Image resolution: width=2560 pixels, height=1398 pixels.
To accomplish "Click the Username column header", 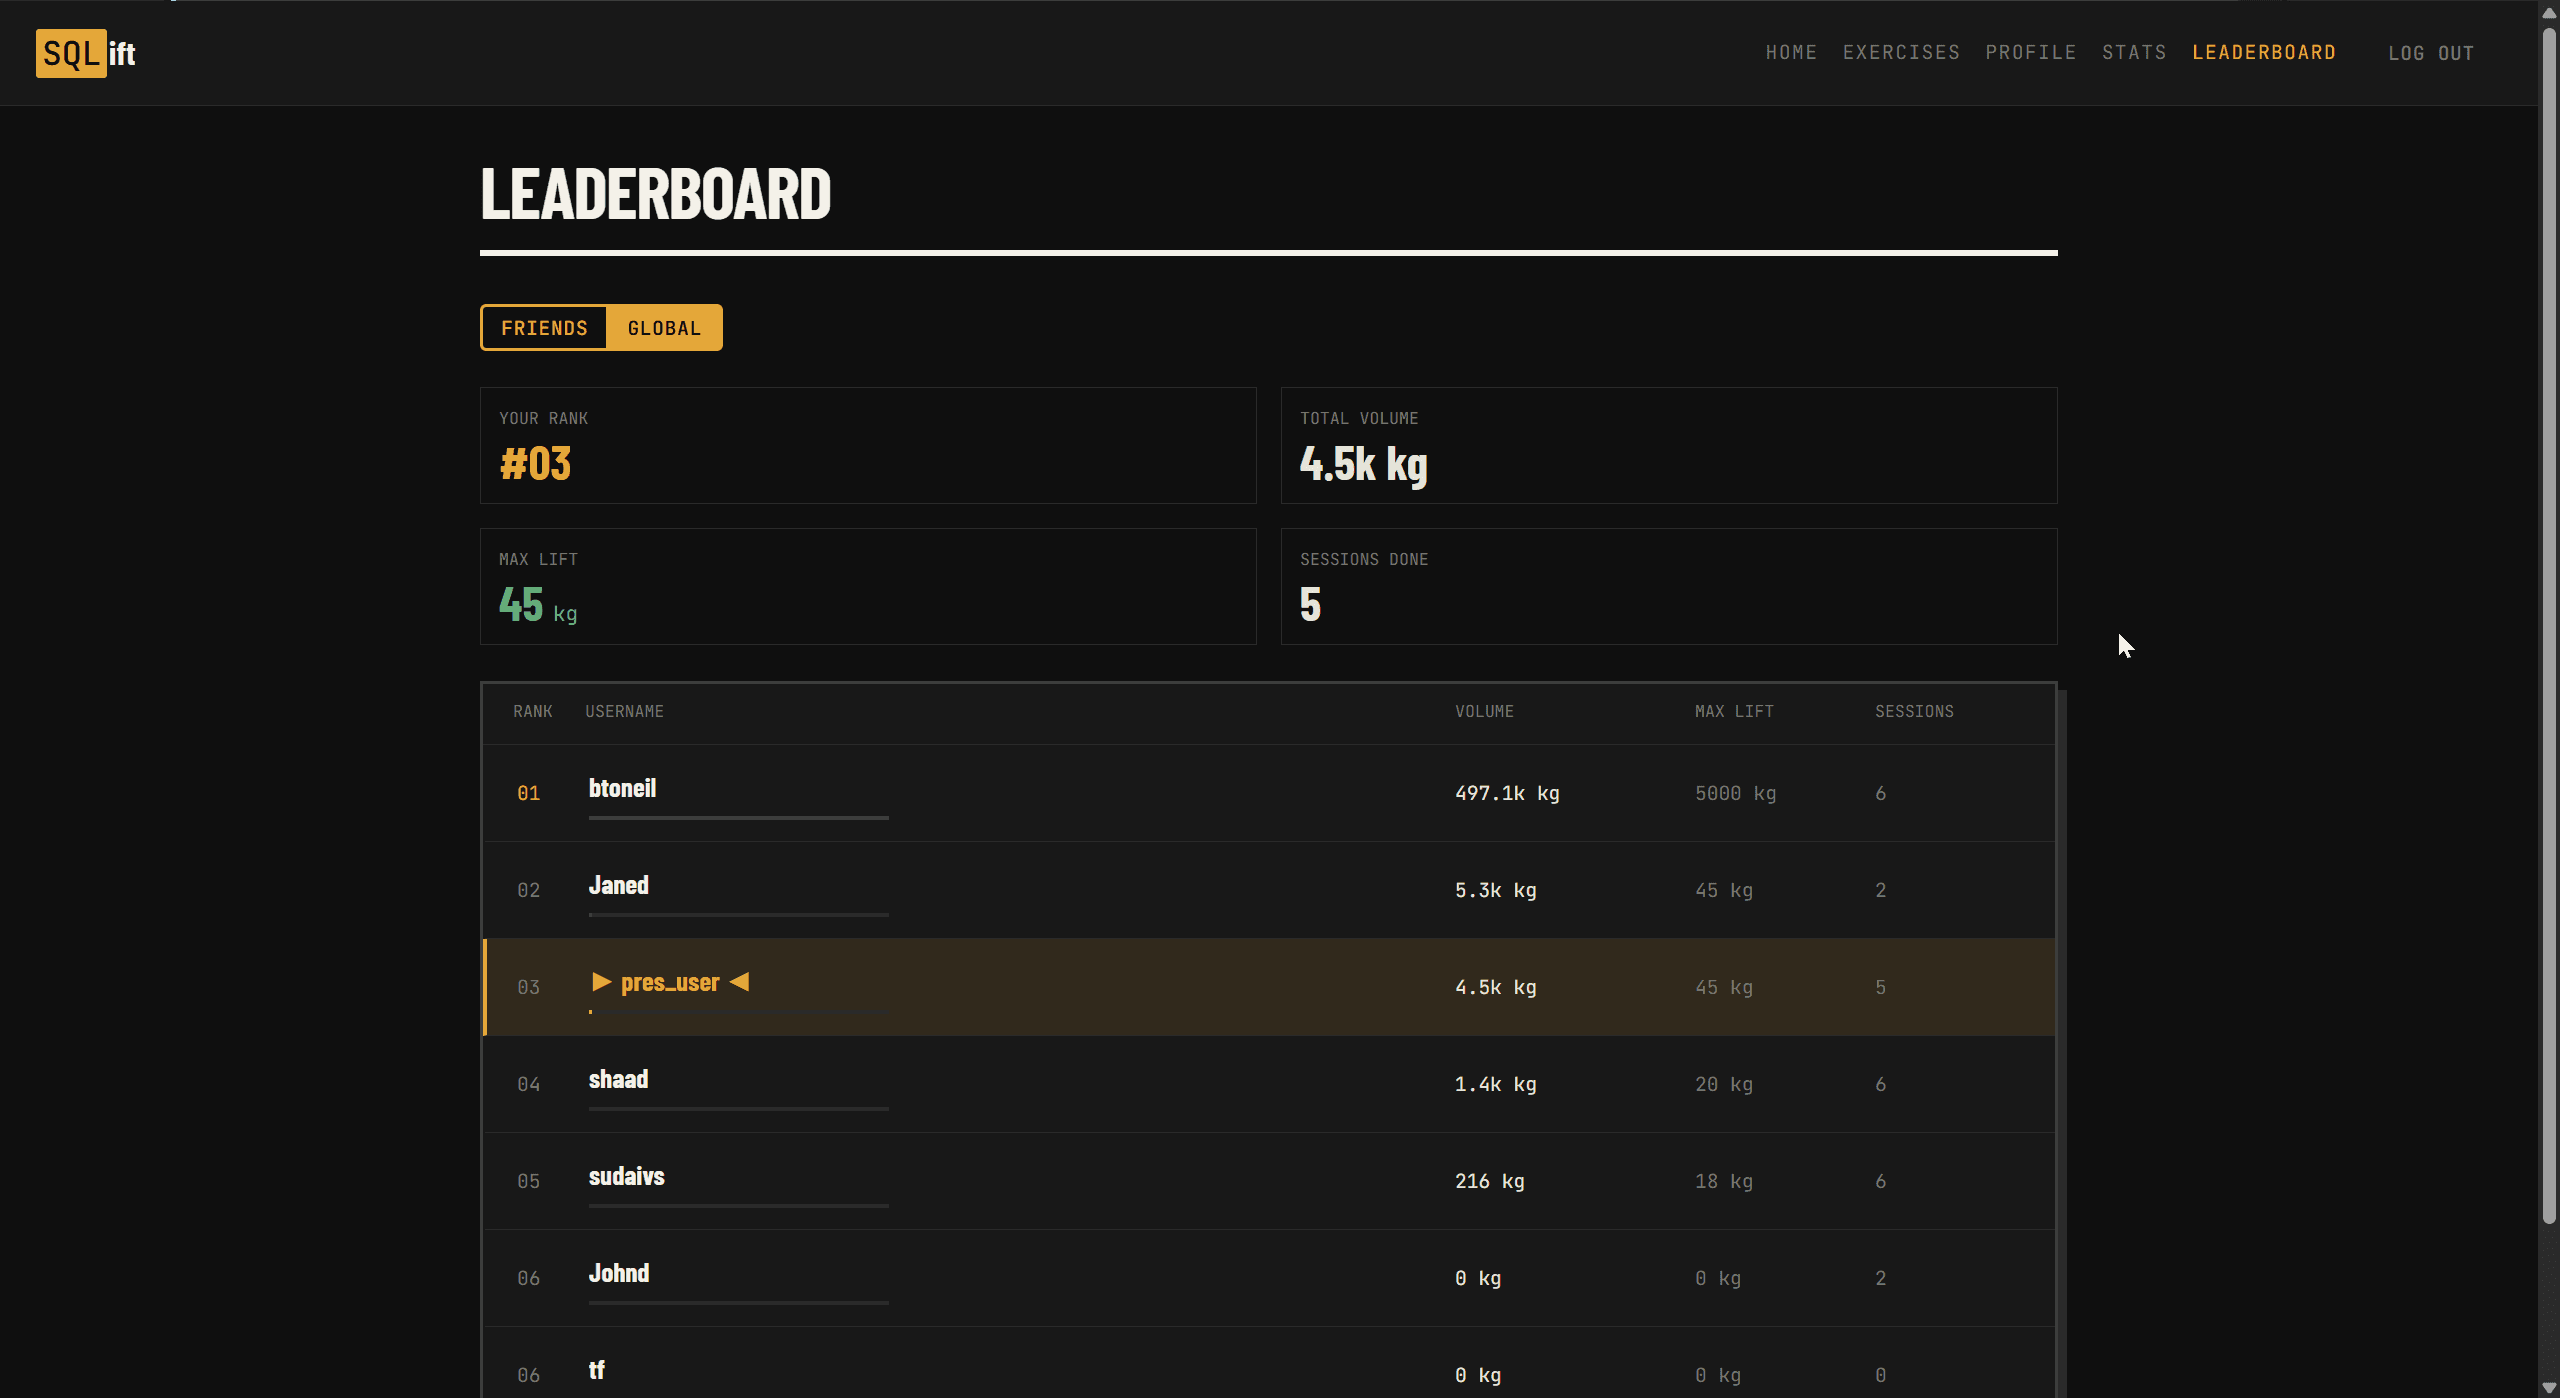I will point(624,711).
